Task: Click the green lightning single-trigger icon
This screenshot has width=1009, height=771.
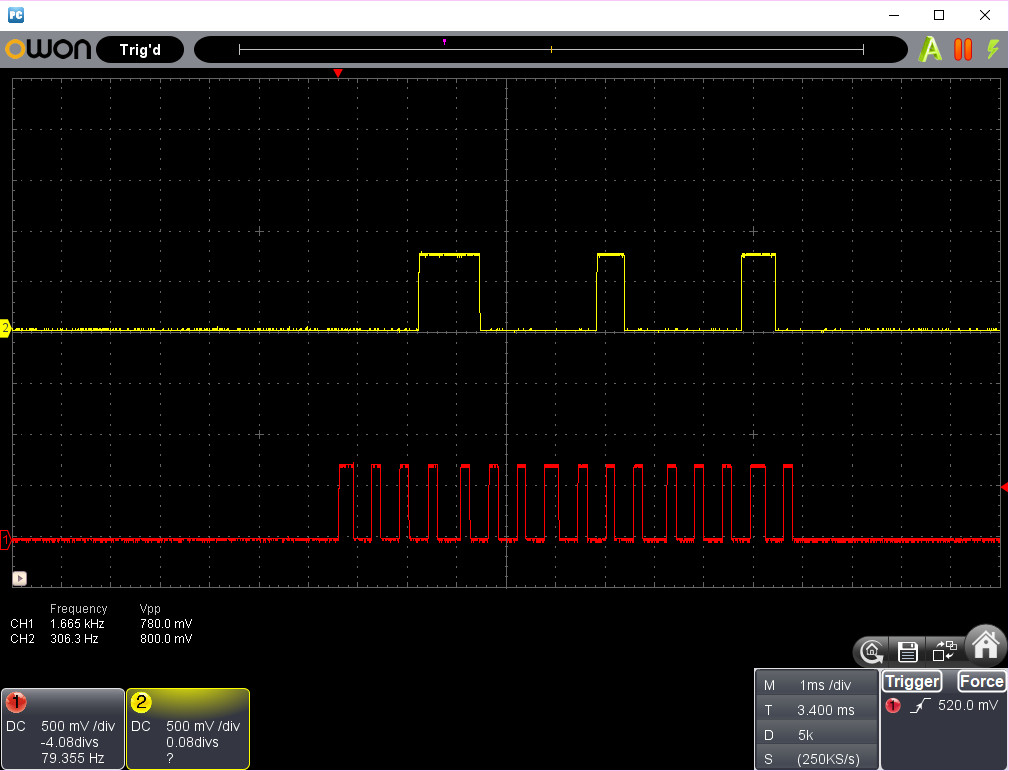Action: [993, 49]
